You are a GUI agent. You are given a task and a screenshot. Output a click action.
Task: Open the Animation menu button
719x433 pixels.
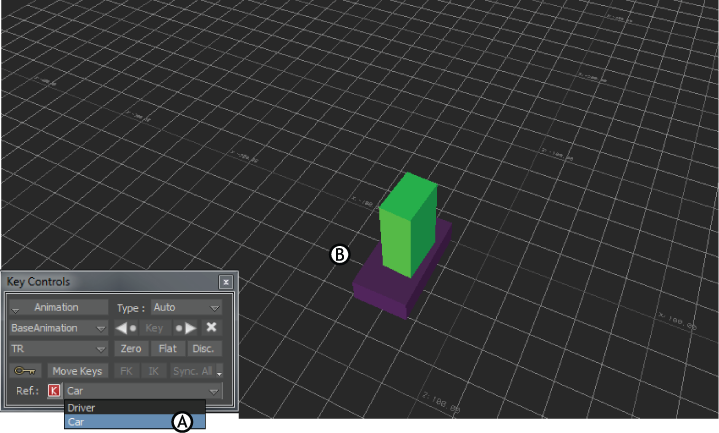coord(59,307)
